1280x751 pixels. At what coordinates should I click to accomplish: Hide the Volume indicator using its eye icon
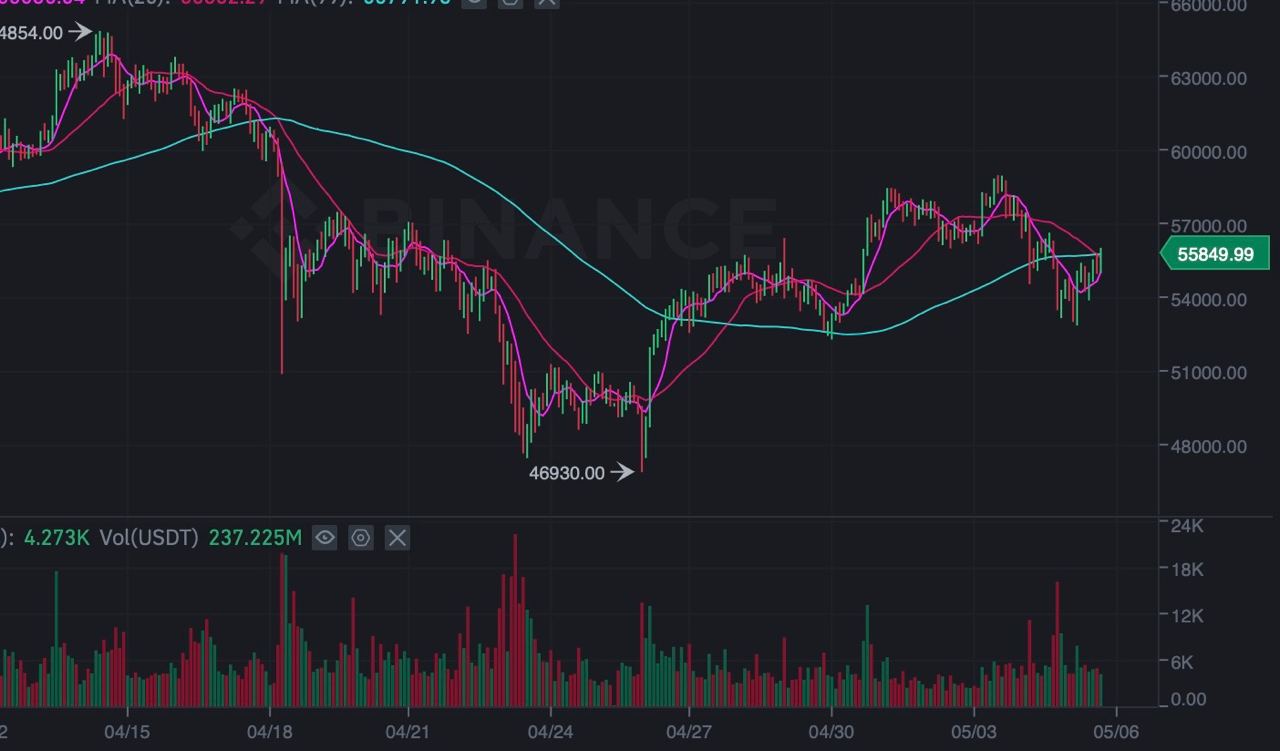pyautogui.click(x=325, y=538)
